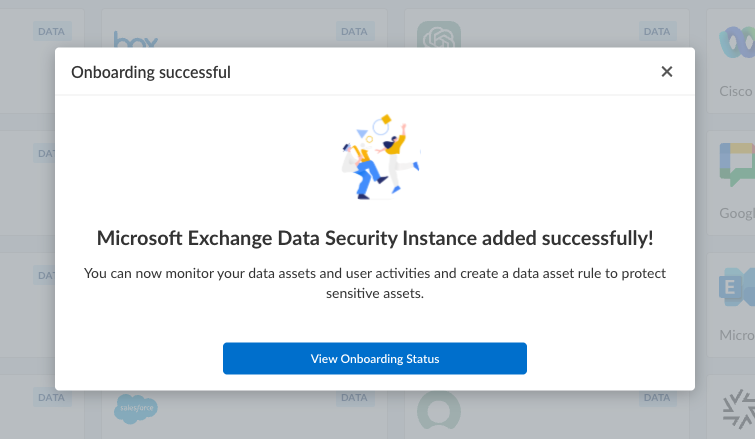This screenshot has height=439, width=755.
Task: Open the Cisco Webex app icon
Action: click(736, 44)
